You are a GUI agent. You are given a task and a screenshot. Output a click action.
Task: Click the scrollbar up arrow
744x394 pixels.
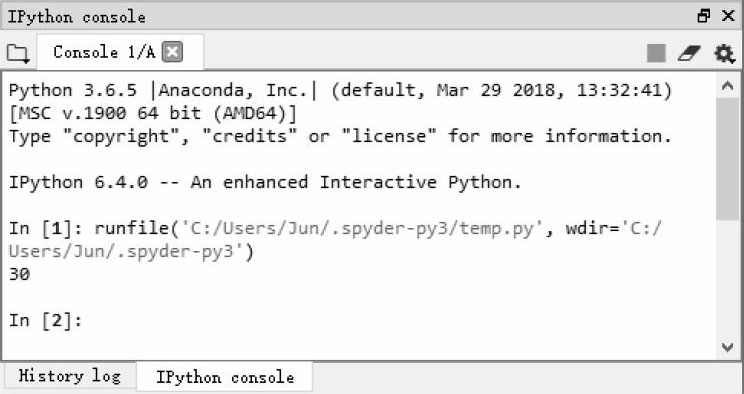point(727,85)
